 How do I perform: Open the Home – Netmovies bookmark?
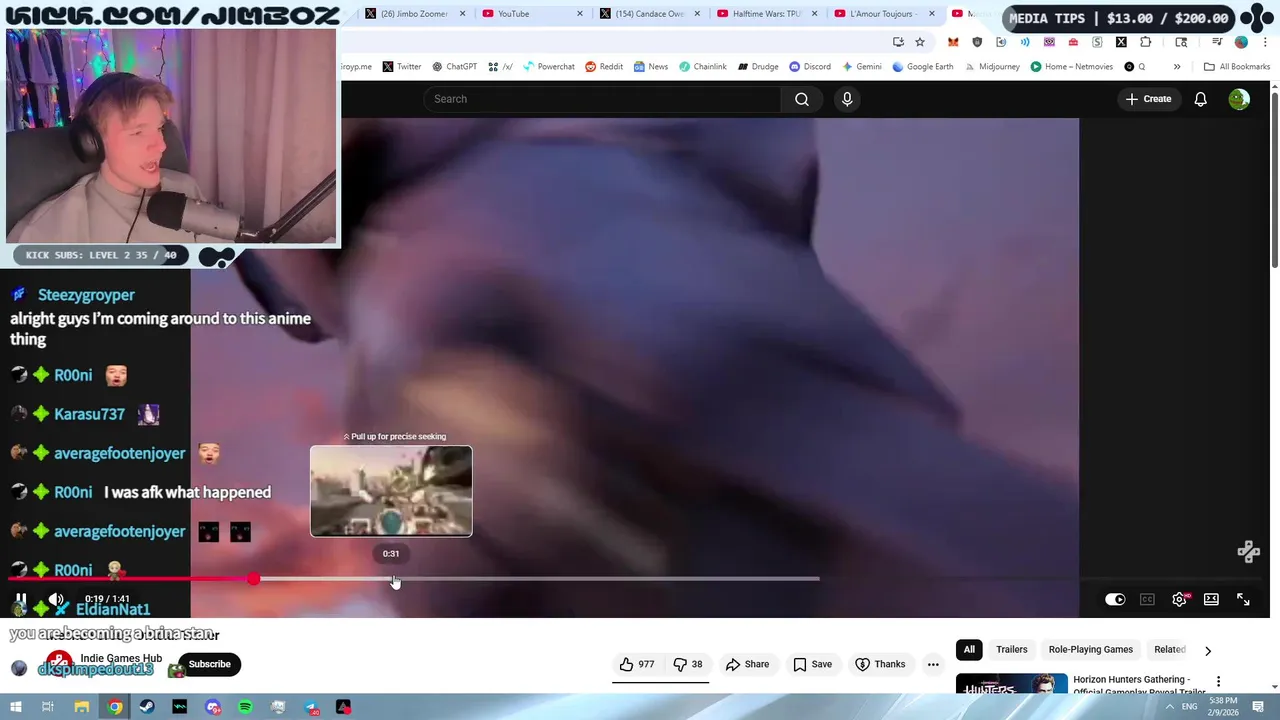[1072, 66]
